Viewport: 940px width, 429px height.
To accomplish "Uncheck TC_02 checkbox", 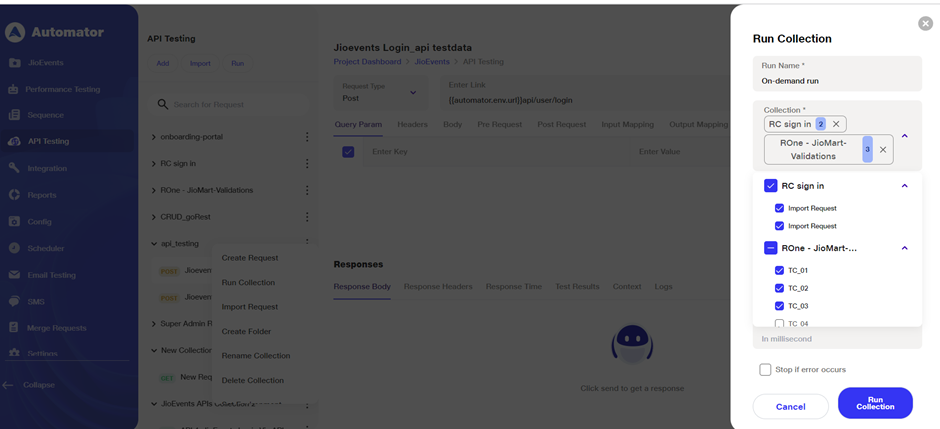I will tap(779, 288).
